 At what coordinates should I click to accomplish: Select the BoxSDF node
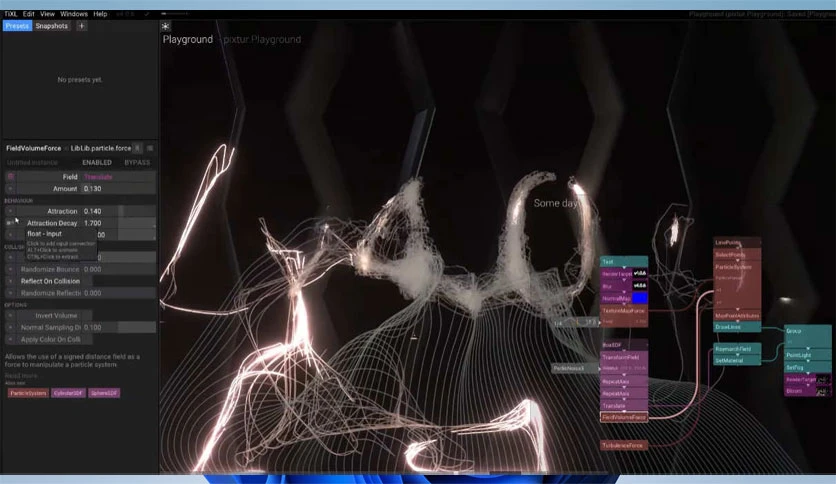pyautogui.click(x=624, y=345)
